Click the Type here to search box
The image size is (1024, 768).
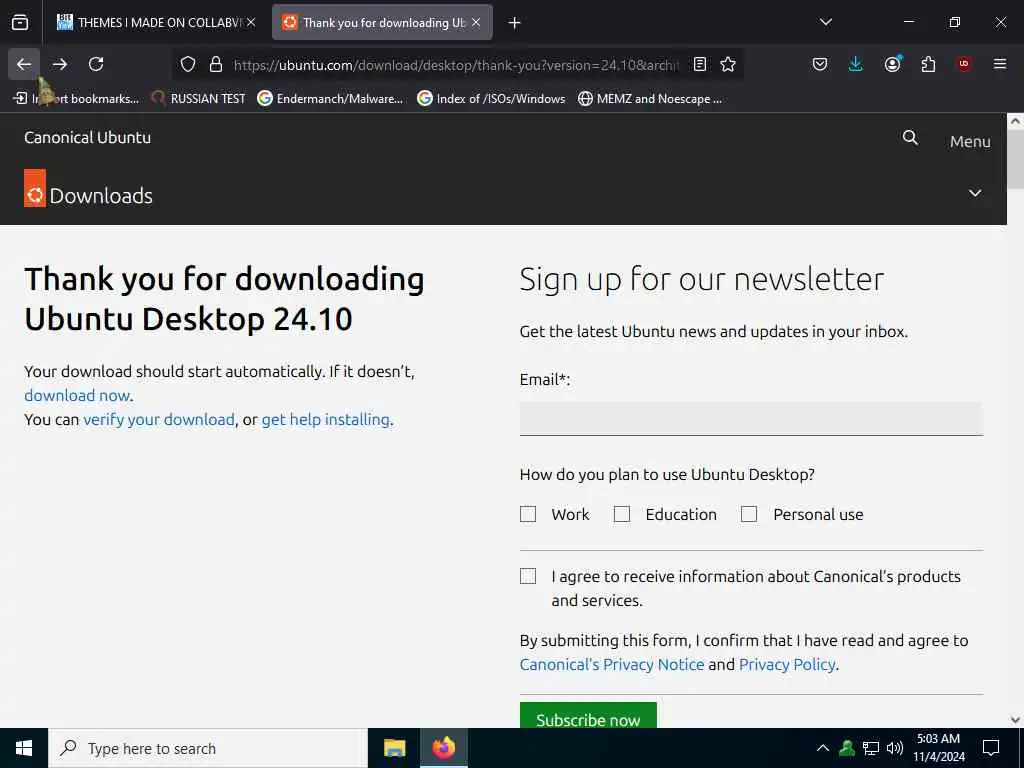pos(208,748)
